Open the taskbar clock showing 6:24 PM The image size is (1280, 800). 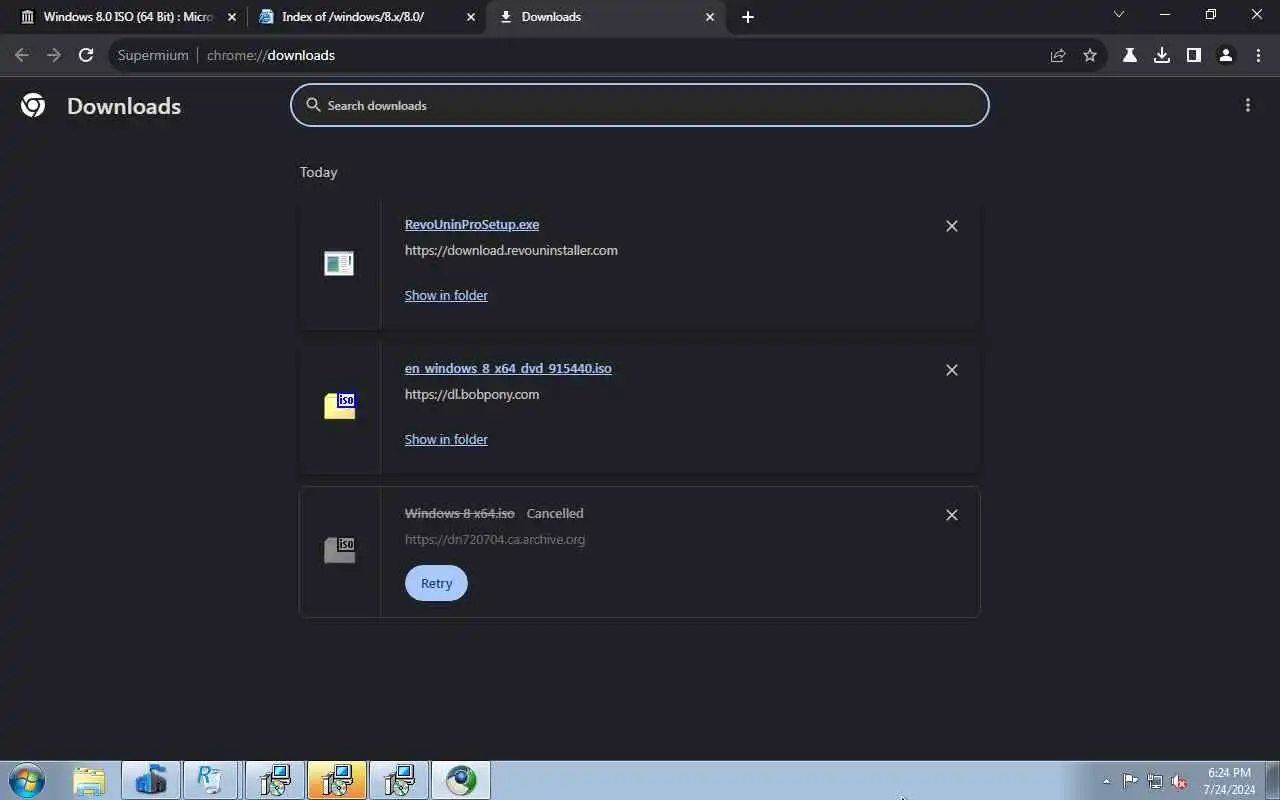click(x=1229, y=781)
